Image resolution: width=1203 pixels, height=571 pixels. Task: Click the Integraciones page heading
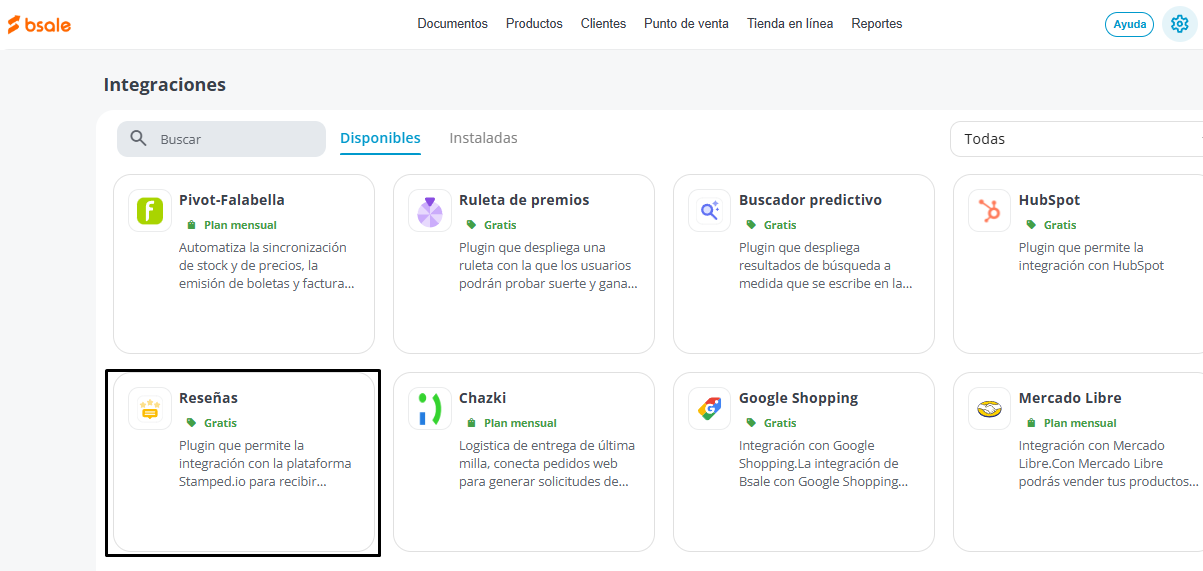point(165,85)
